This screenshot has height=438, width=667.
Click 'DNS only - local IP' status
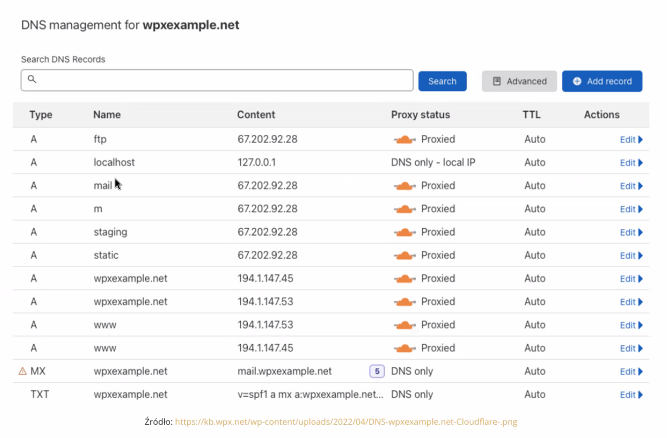pos(433,162)
